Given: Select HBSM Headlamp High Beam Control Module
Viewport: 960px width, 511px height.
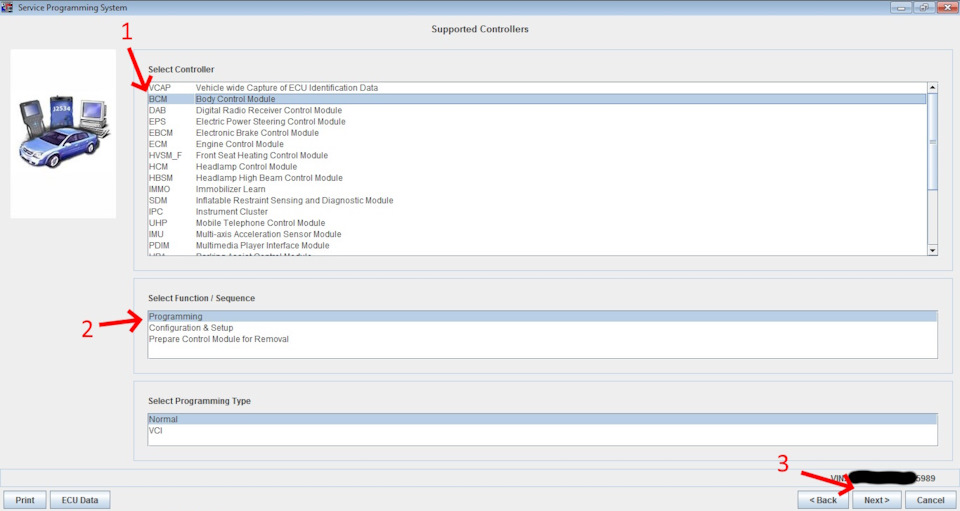Looking at the screenshot, I should 537,178.
